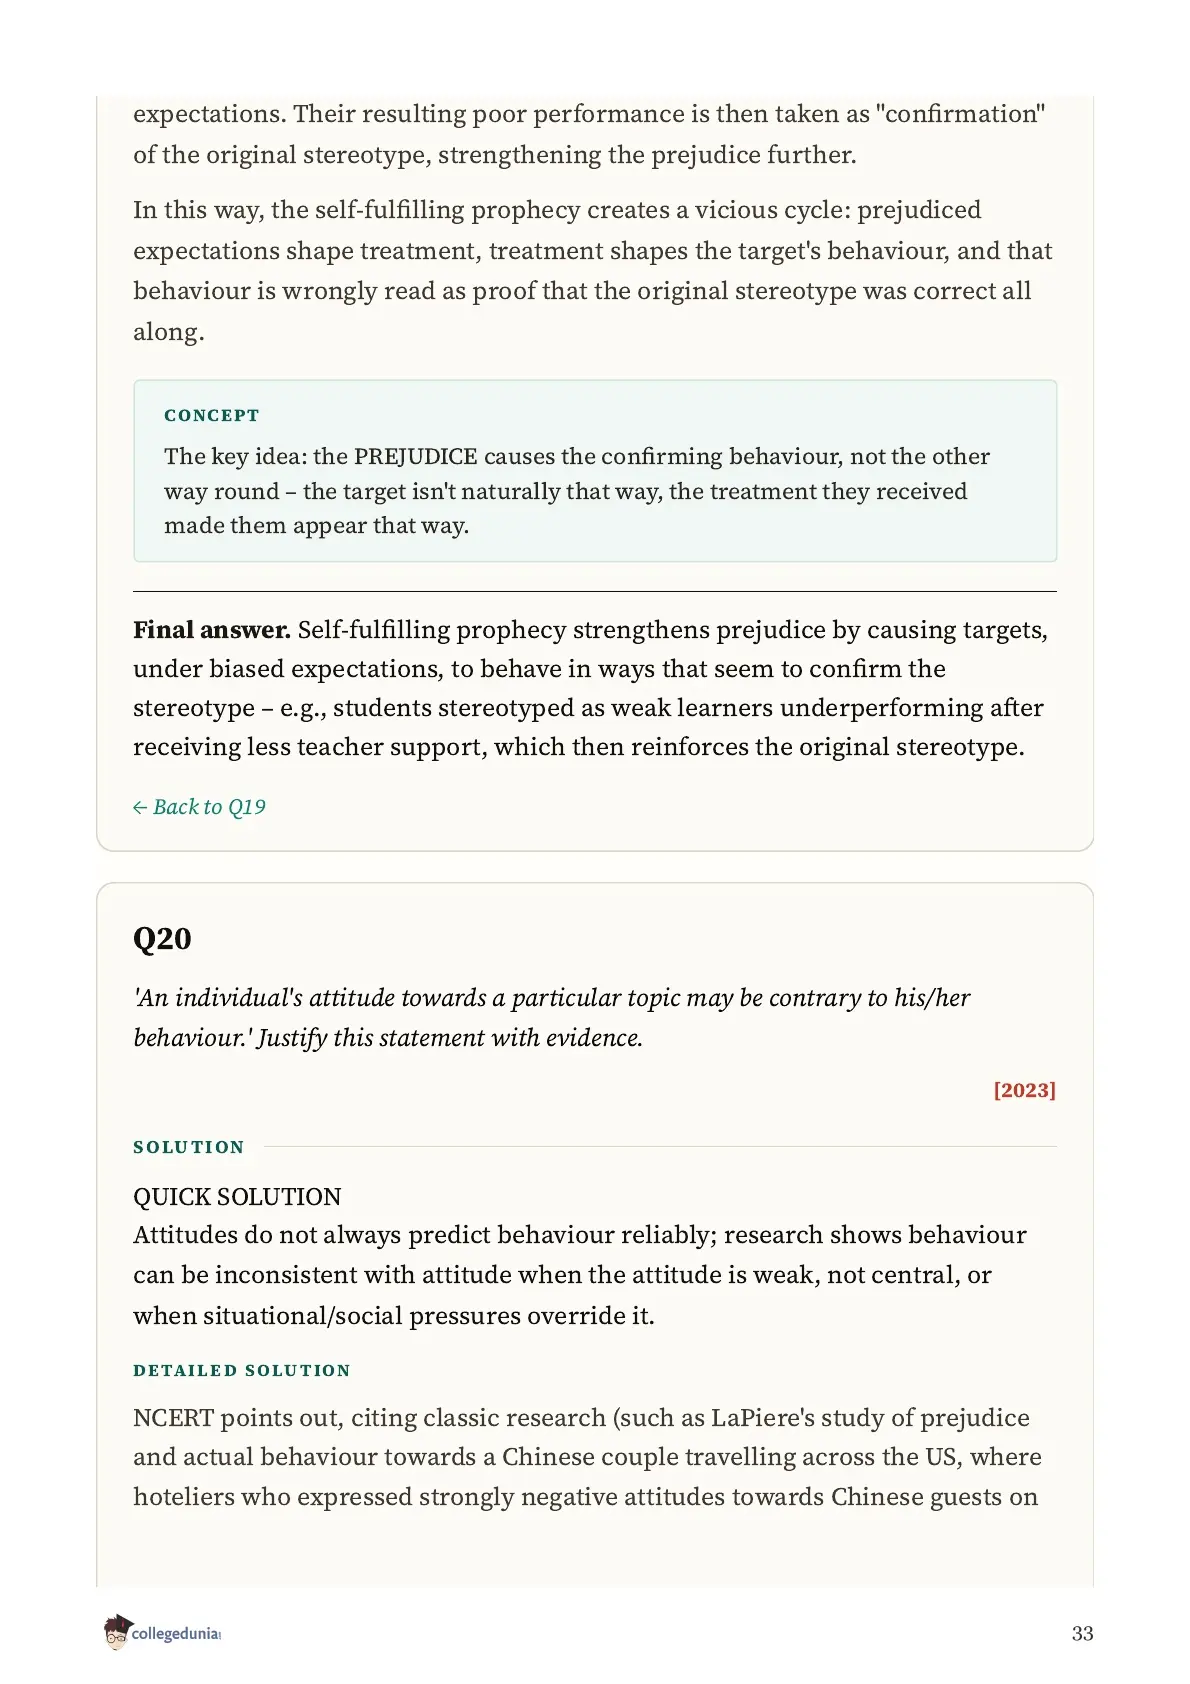
Task: Click the CONCEPT box label
Action: [x=212, y=415]
